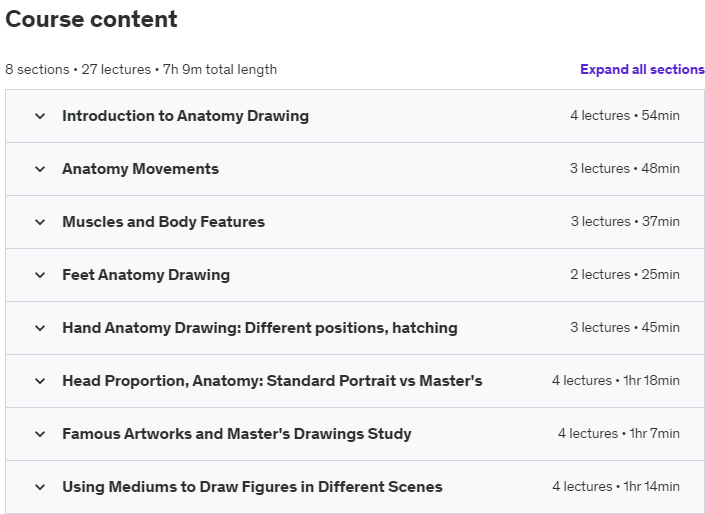The width and height of the screenshot is (705, 514).
Task: Click the '4 lectures • 1hr 14min' label
Action: point(616,487)
